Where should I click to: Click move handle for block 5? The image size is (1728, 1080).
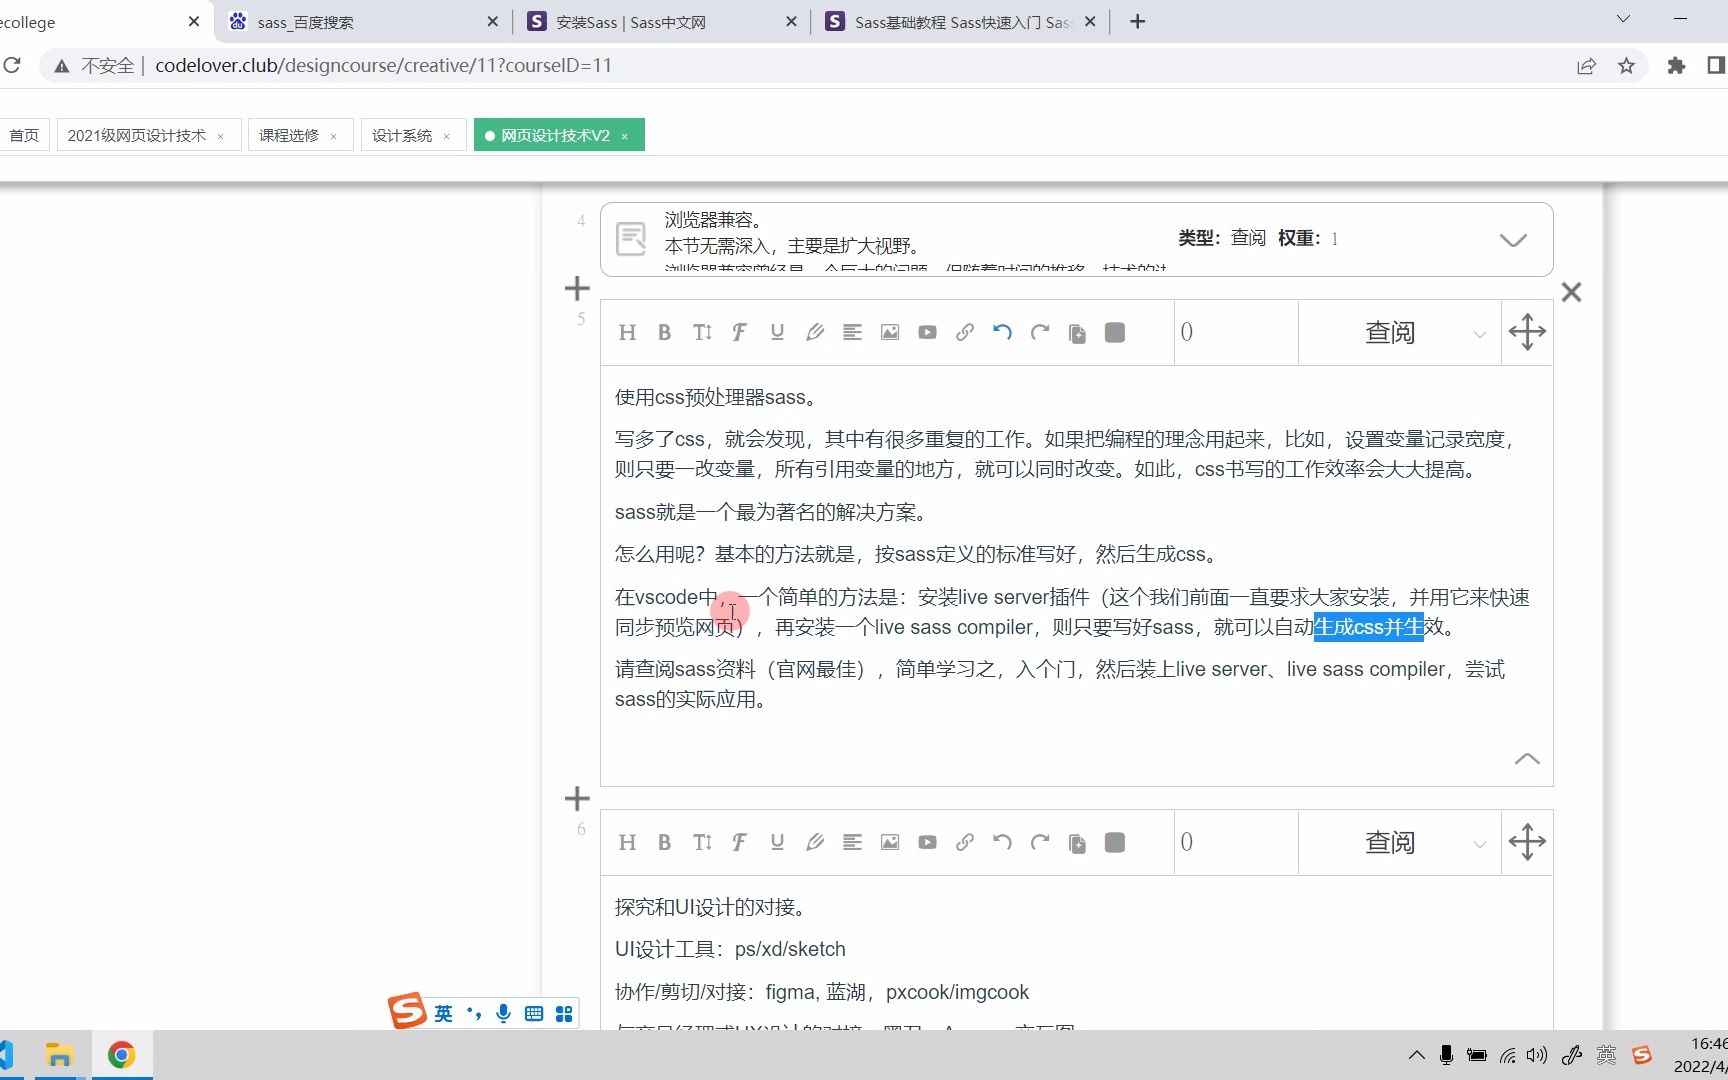1527,332
